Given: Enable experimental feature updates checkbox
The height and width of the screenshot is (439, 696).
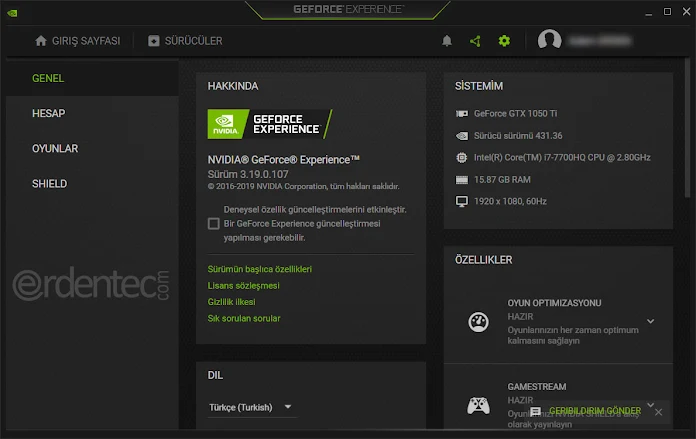Looking at the screenshot, I should point(214,224).
